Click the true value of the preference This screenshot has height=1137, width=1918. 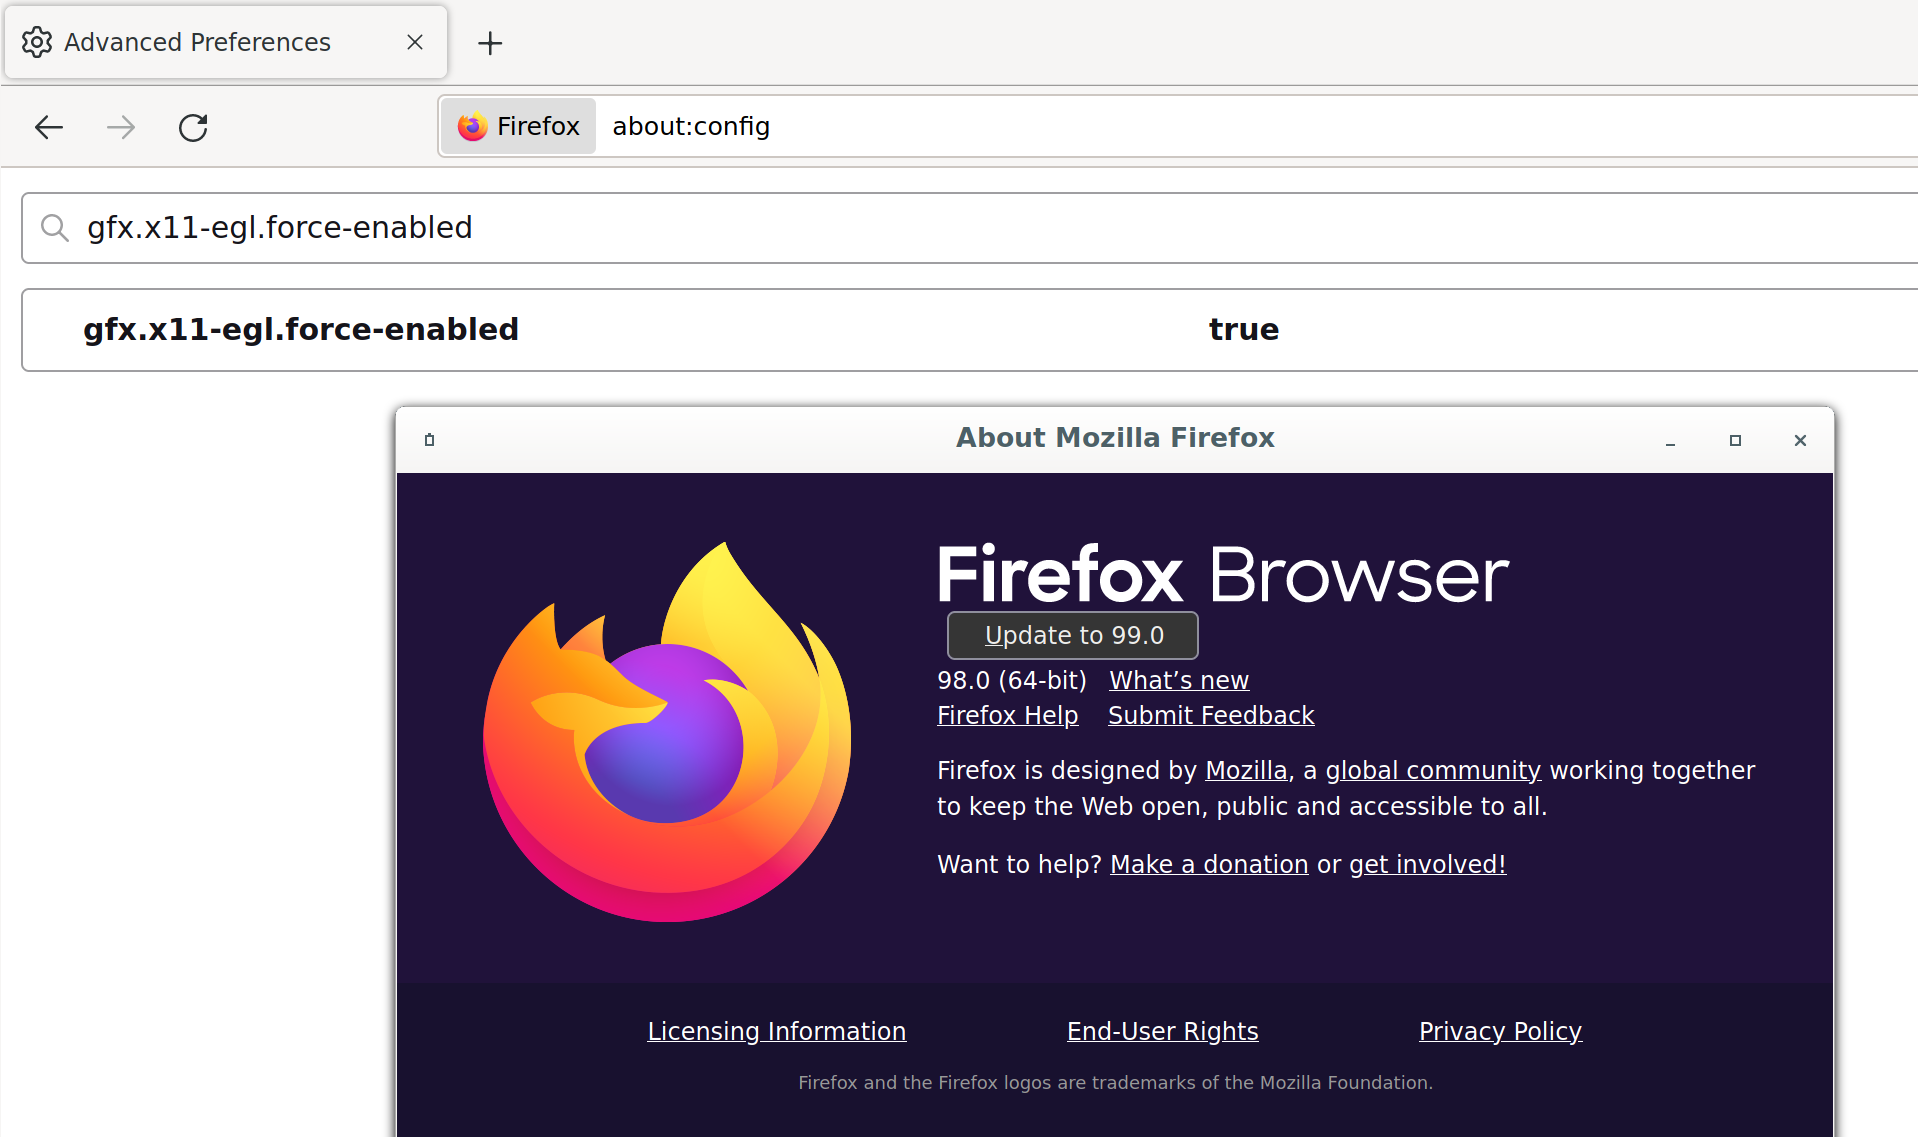coord(1244,329)
